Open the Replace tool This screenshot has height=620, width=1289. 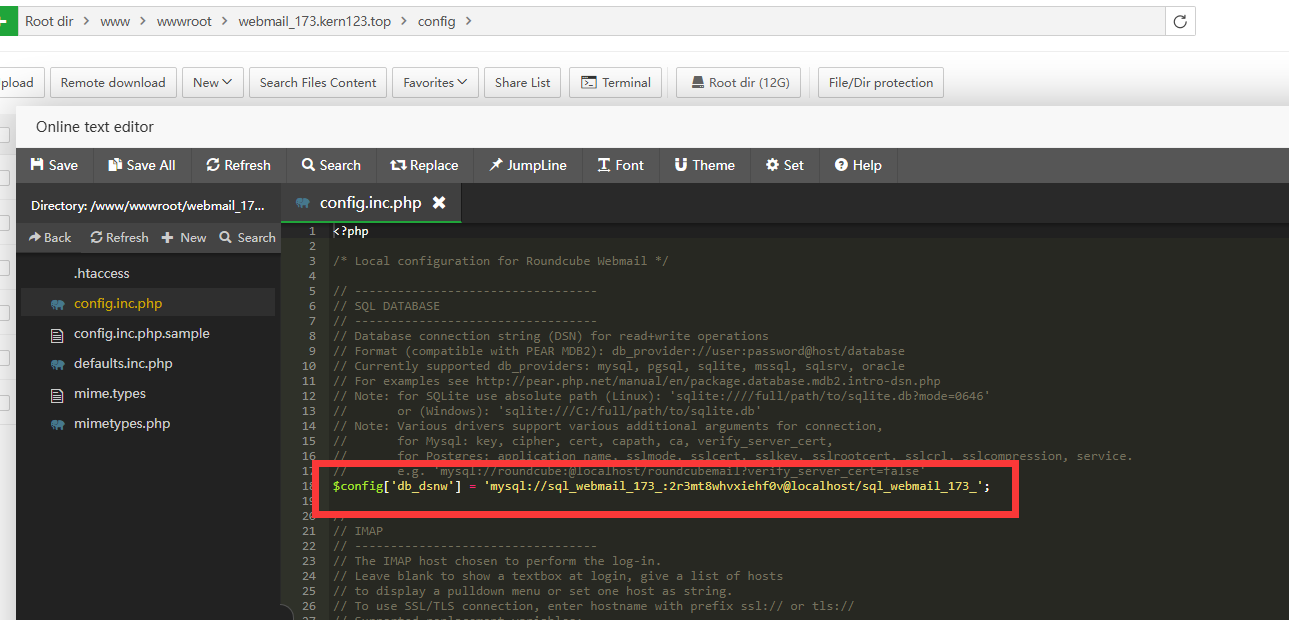pos(424,165)
